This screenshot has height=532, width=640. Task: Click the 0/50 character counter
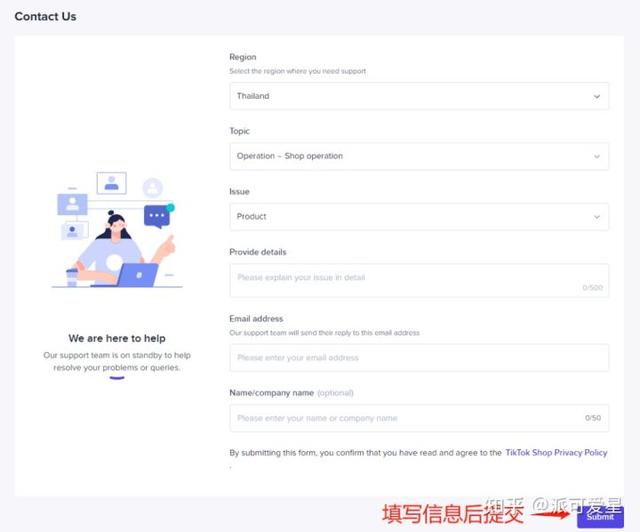point(593,418)
